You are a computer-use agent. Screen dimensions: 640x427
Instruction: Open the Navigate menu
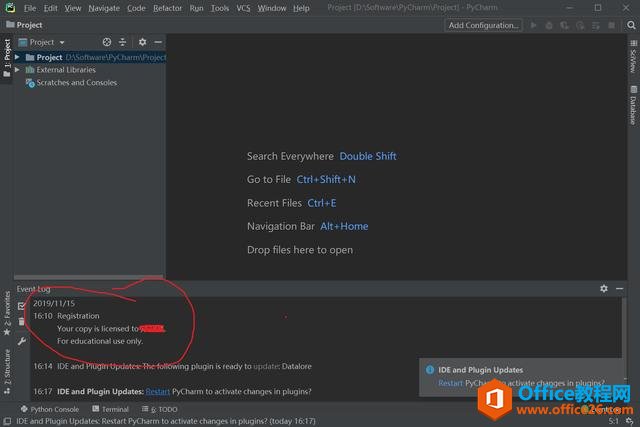click(104, 8)
